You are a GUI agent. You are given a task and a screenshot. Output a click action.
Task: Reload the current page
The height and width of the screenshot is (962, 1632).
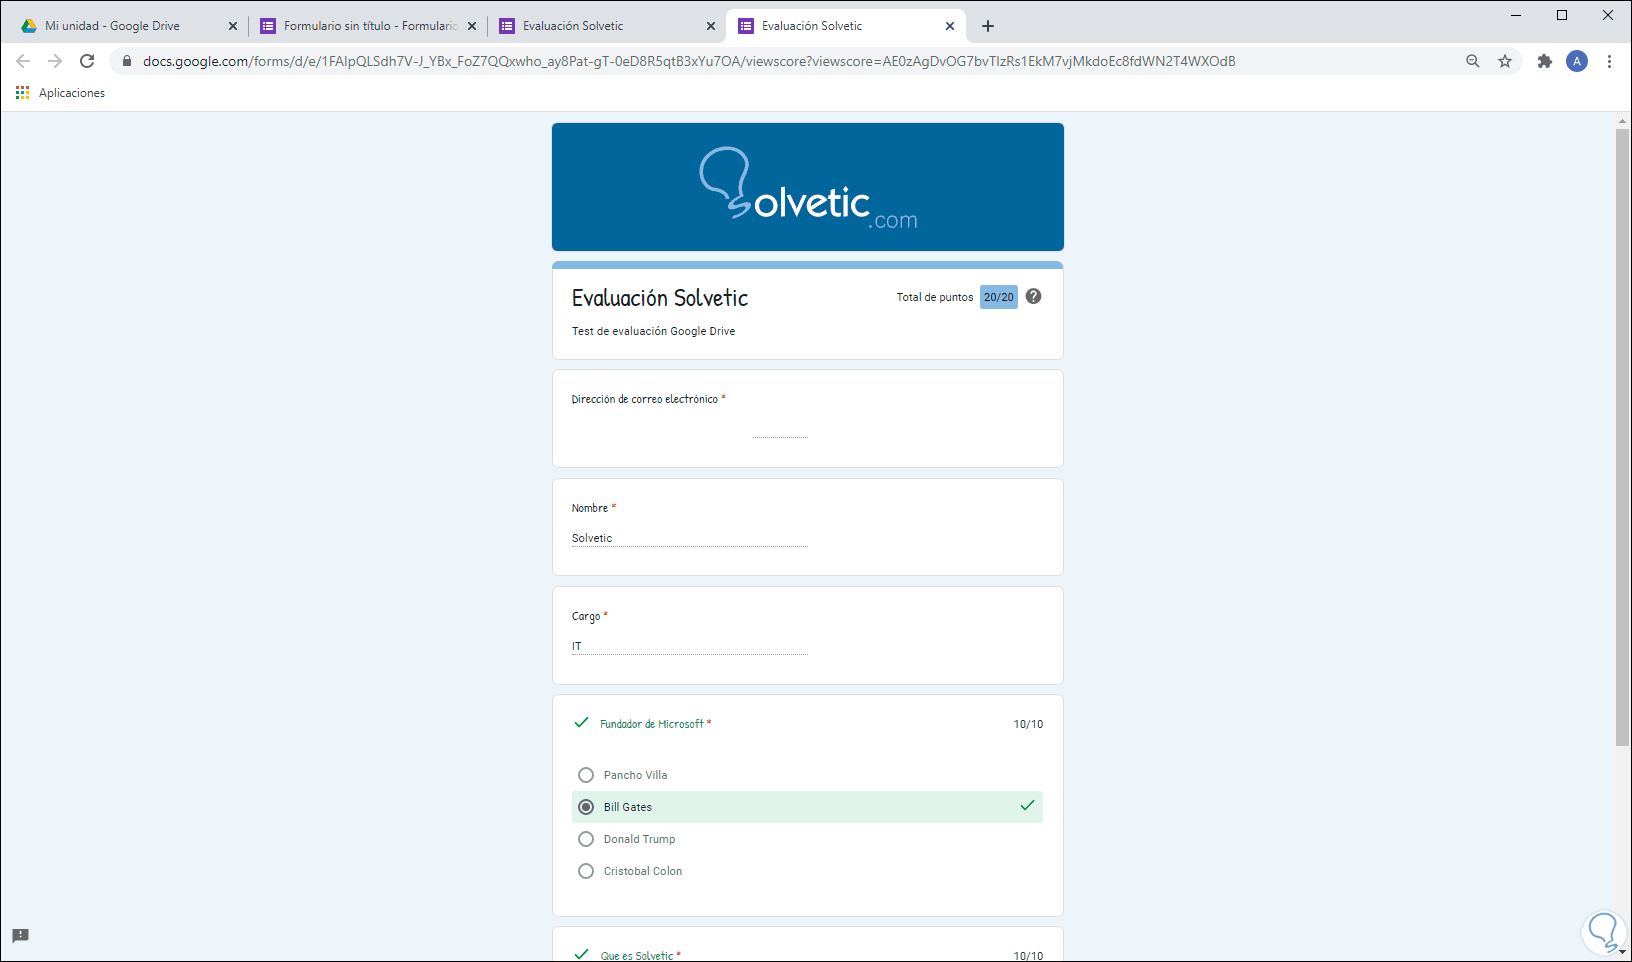point(87,61)
